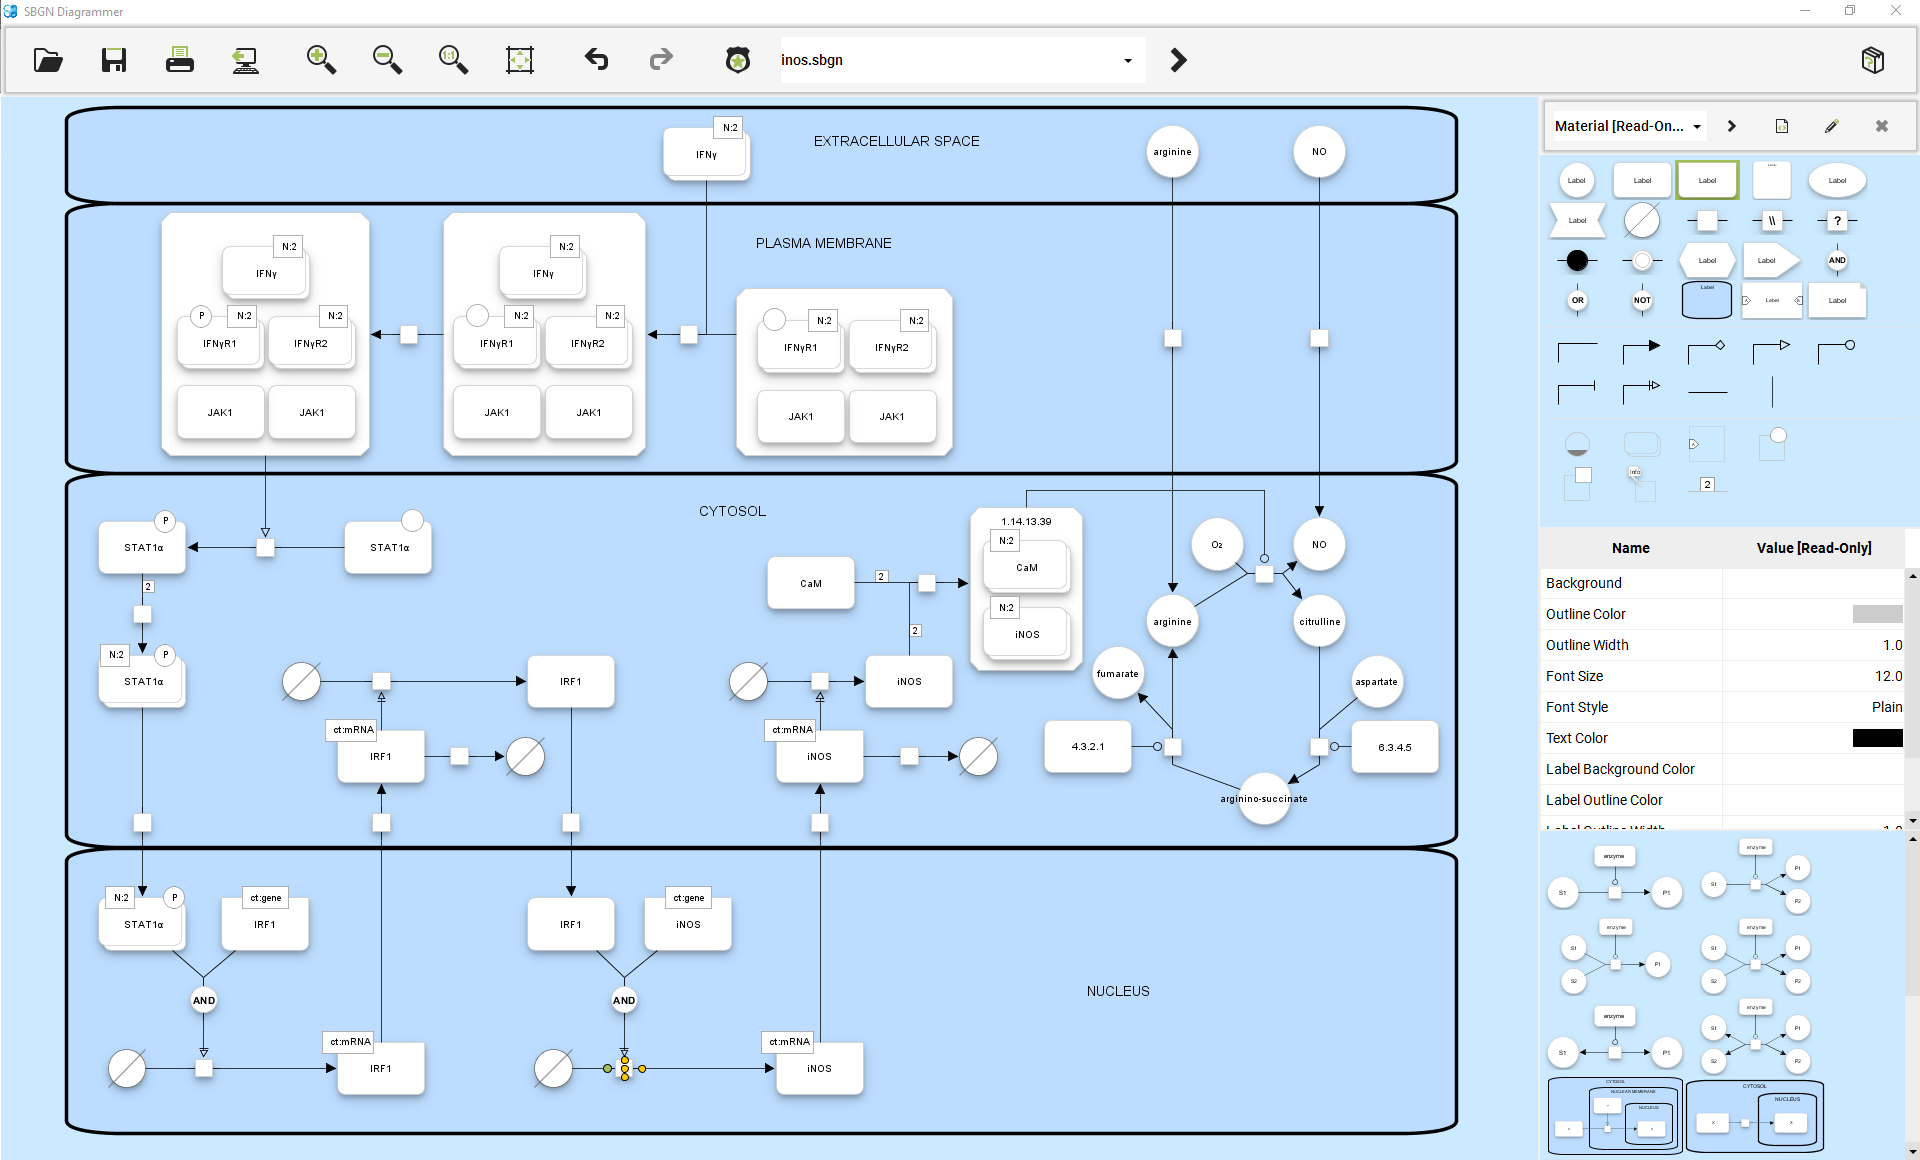This screenshot has height=1160, width=1920.
Task: Select the NOT logic operator glyph
Action: tap(1642, 301)
